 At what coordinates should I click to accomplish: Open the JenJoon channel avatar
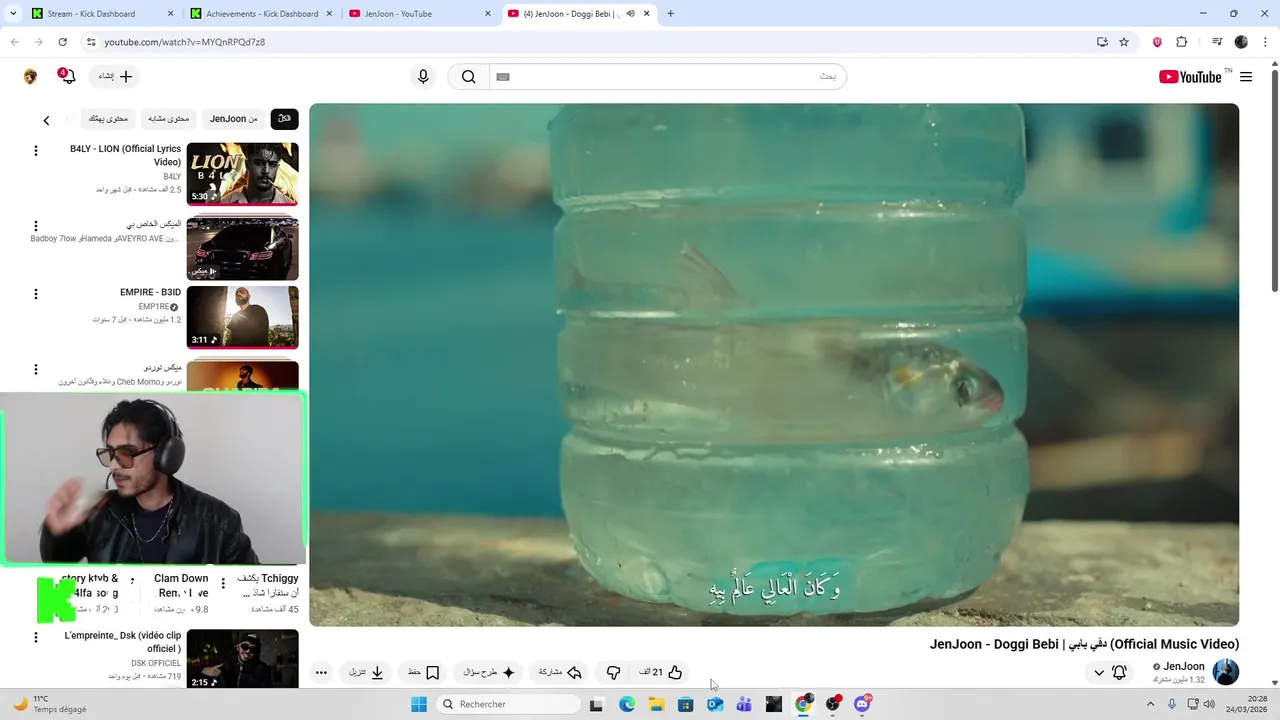point(1225,672)
